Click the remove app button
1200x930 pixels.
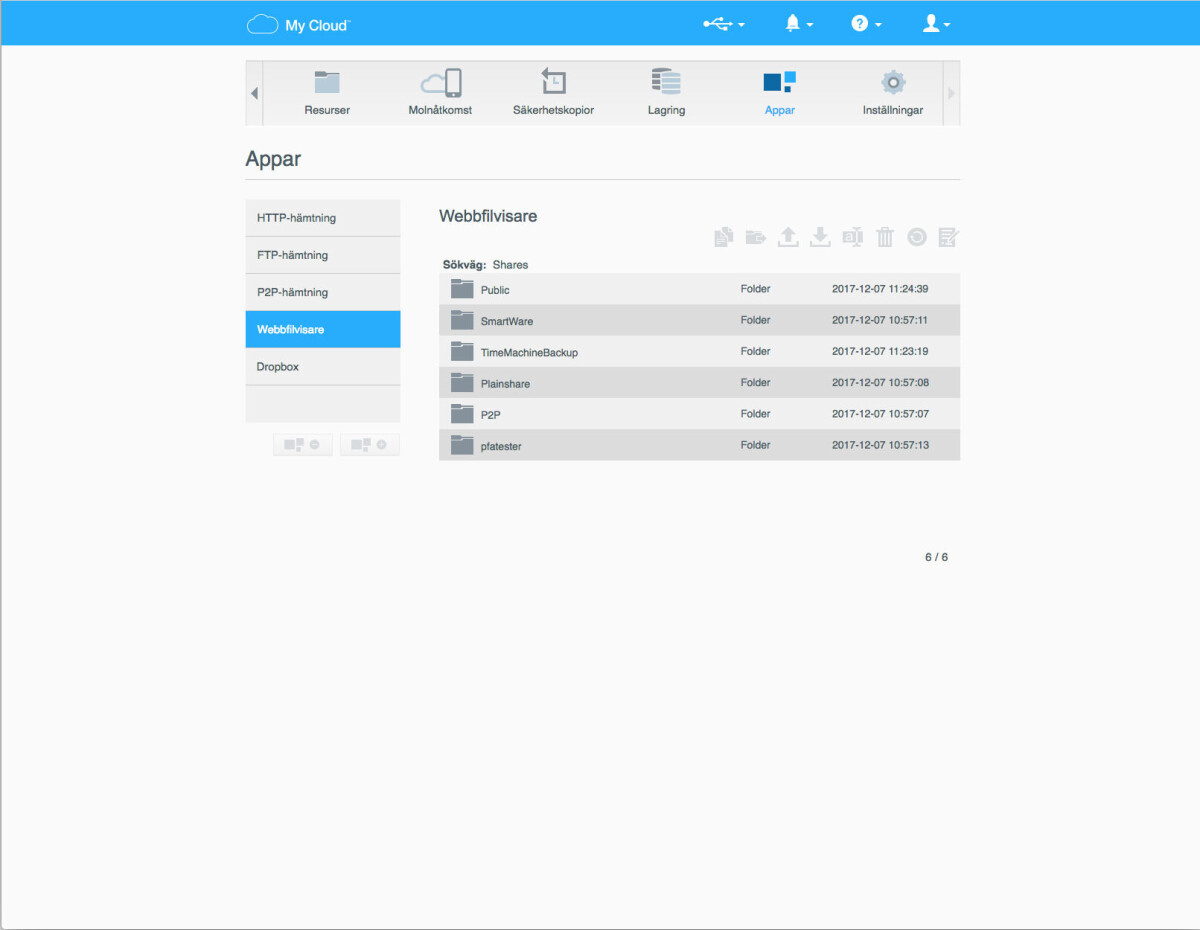[x=303, y=445]
